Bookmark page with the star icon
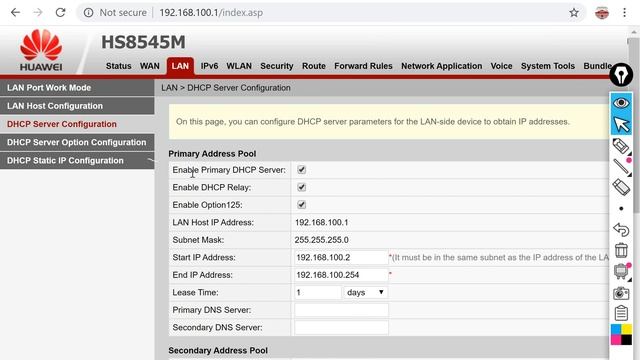This screenshot has width=640, height=360. point(574,13)
